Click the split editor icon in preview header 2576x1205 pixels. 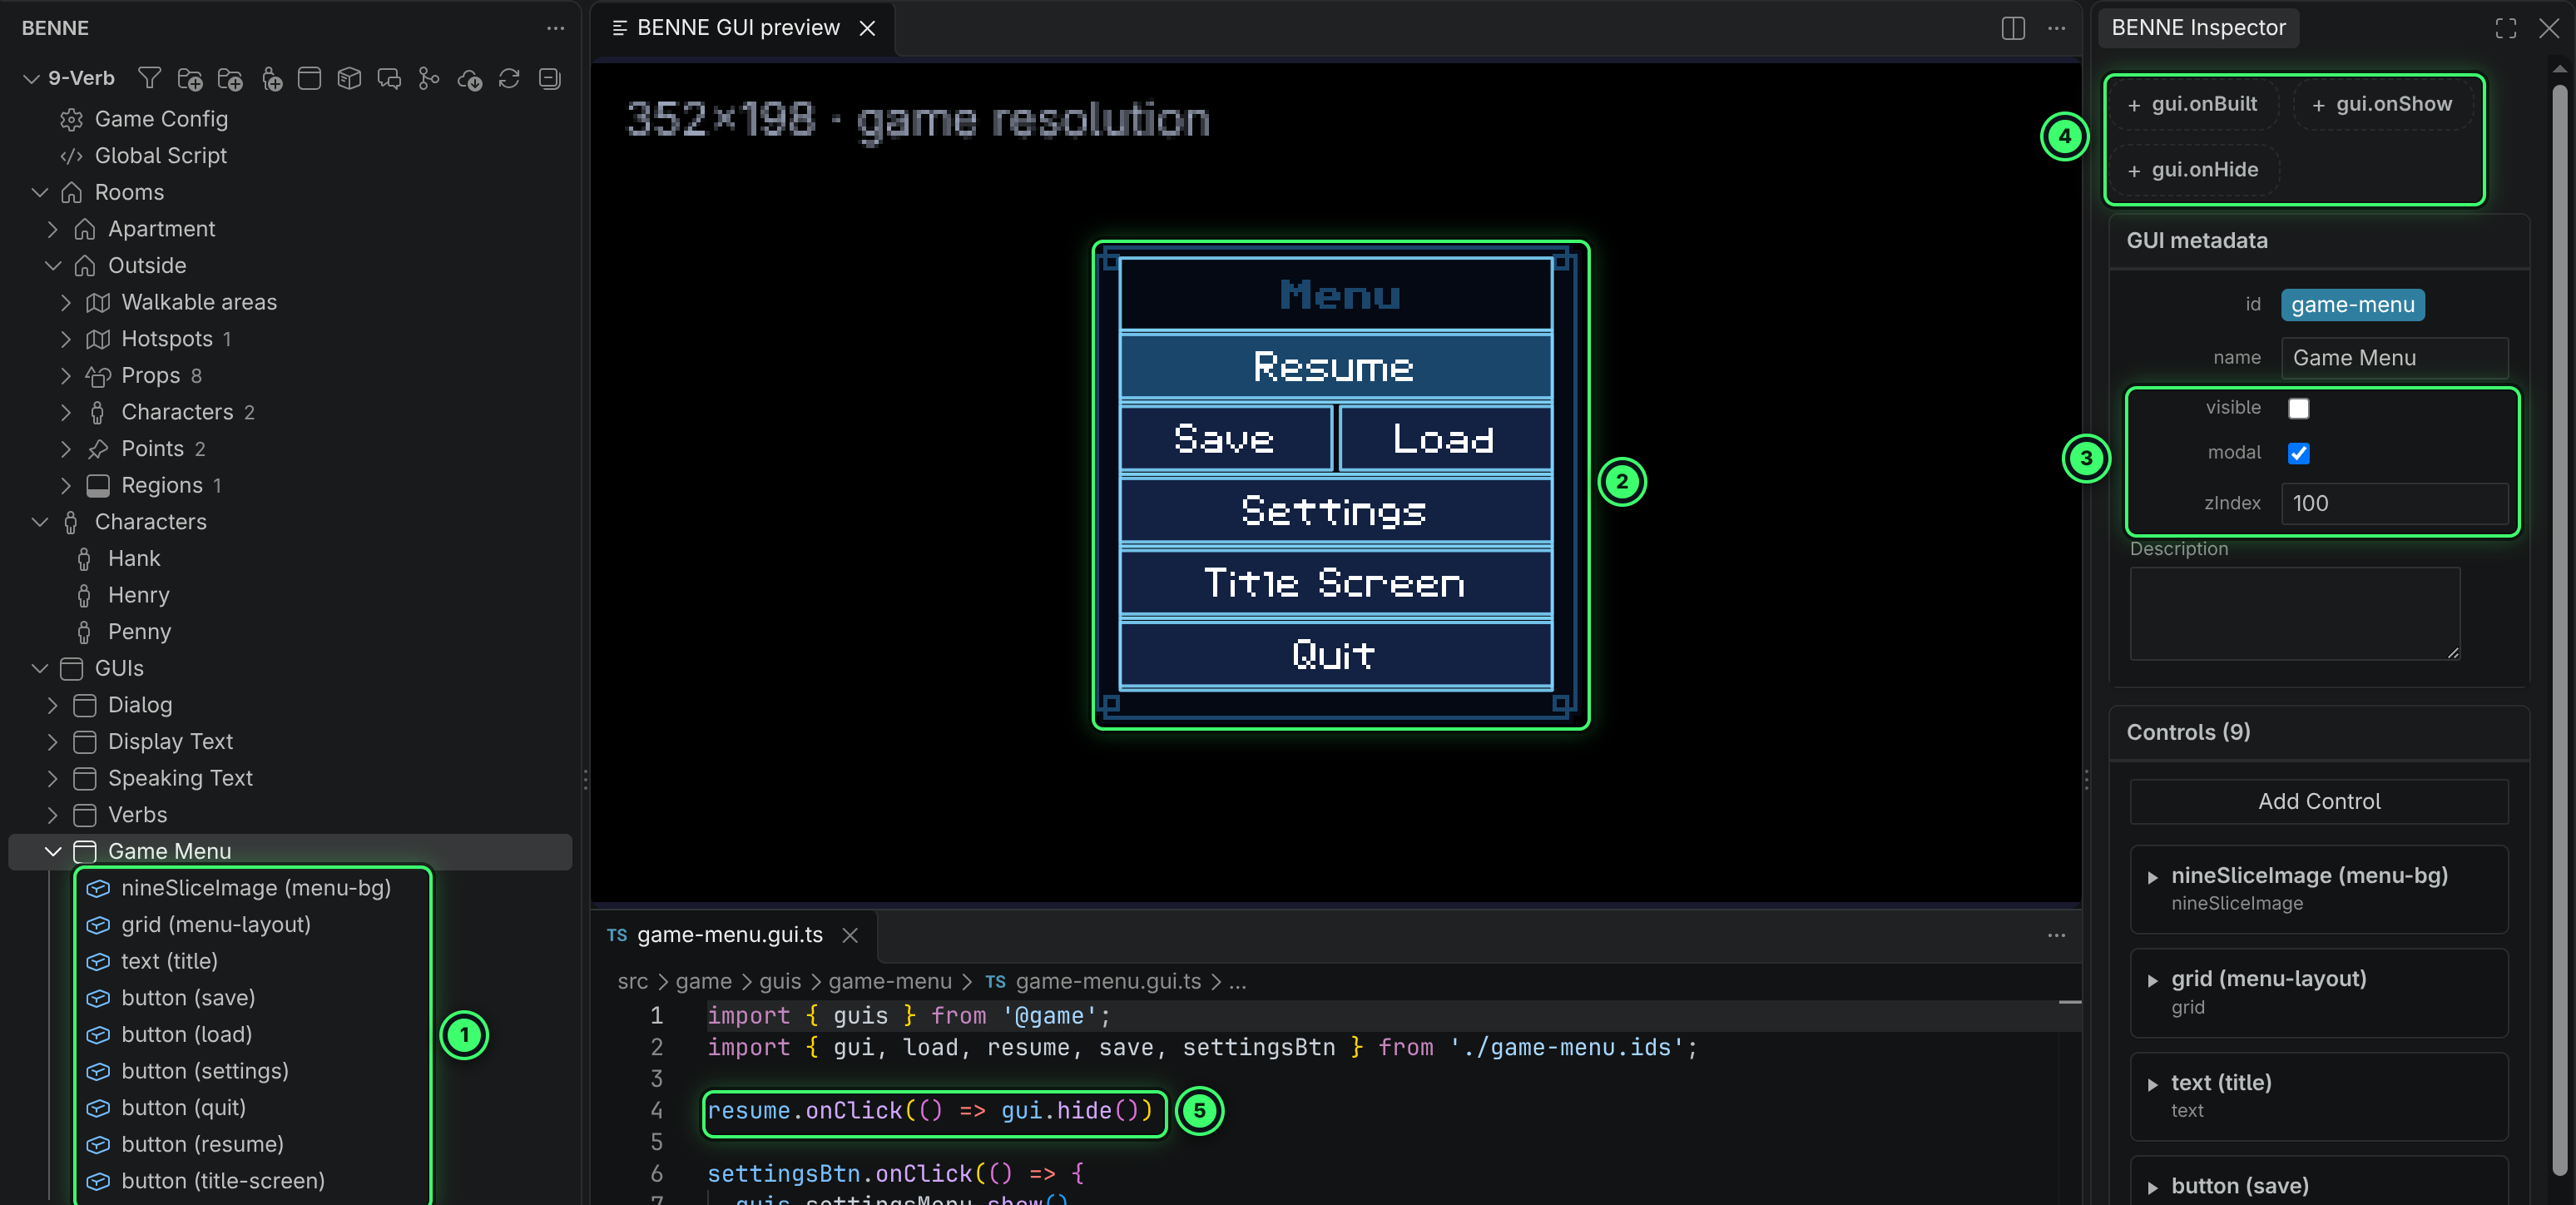click(2013, 28)
